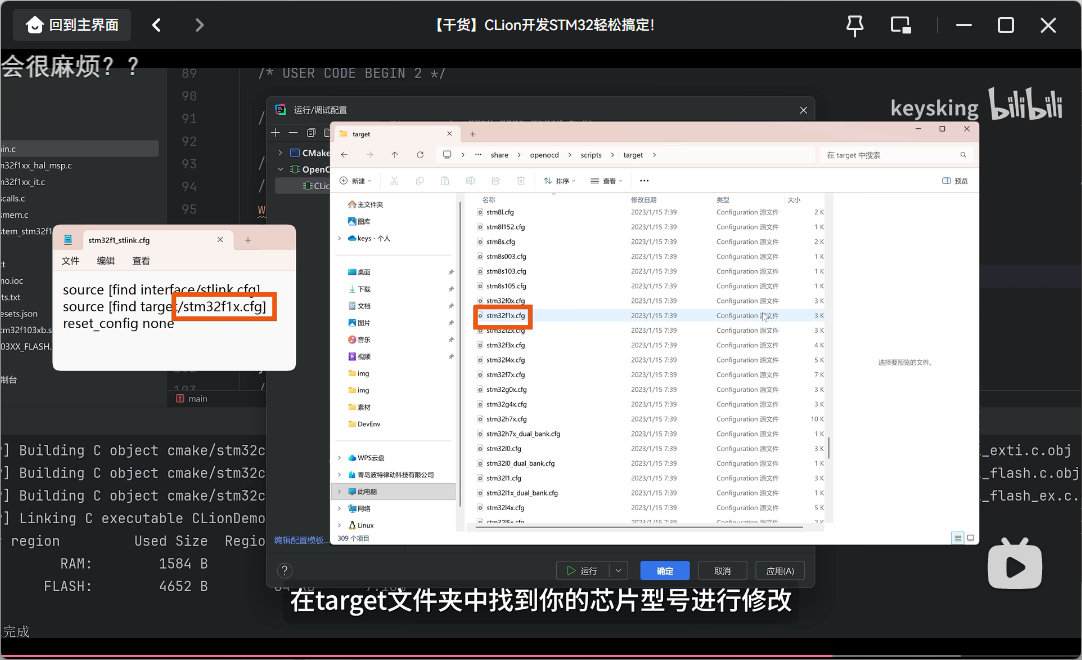Click the Rename icon in Explorer toolbar
This screenshot has width=1082, height=660.
tap(470, 181)
